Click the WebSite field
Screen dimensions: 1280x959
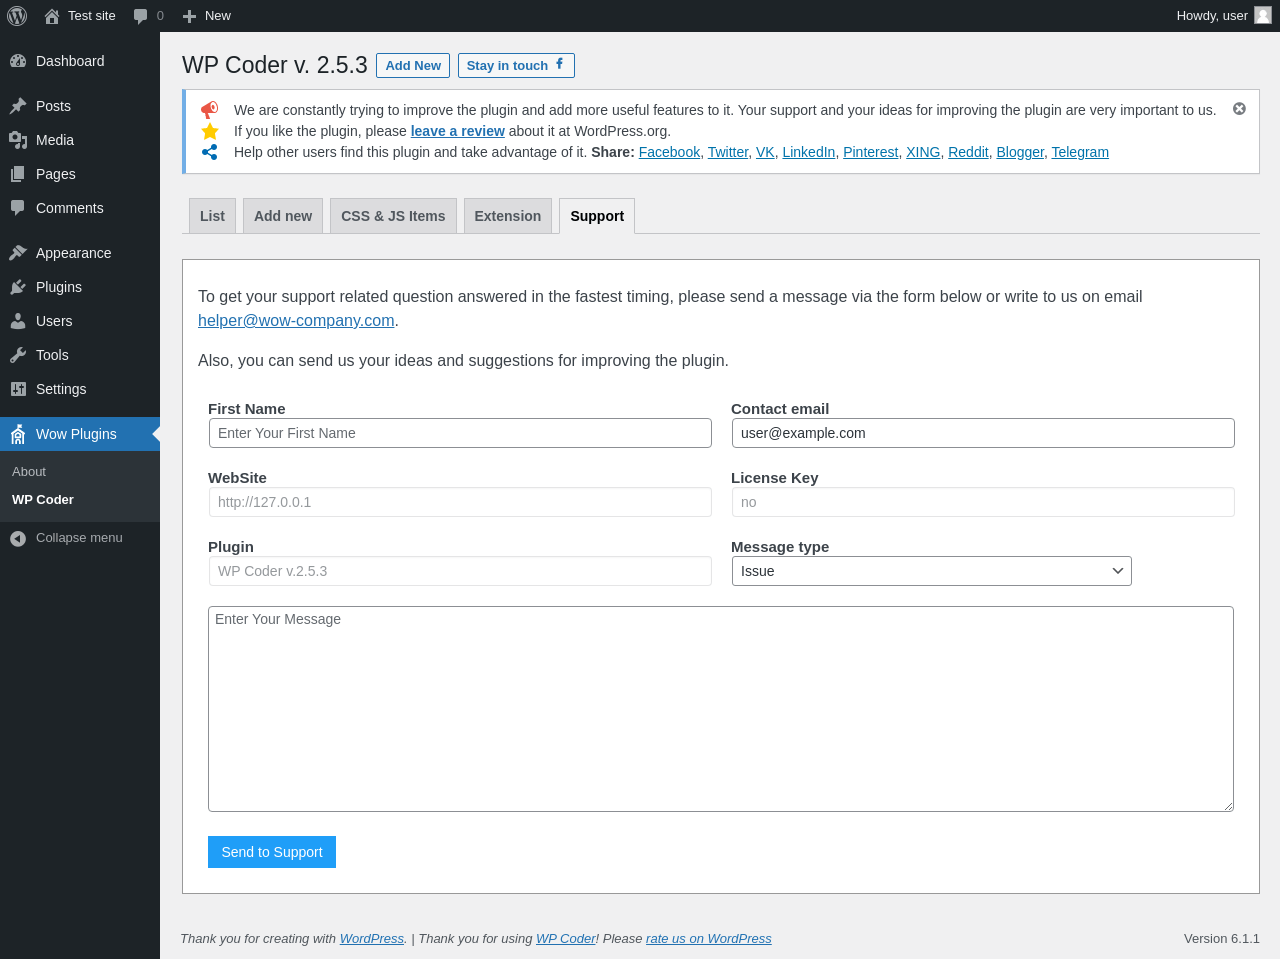tap(460, 502)
